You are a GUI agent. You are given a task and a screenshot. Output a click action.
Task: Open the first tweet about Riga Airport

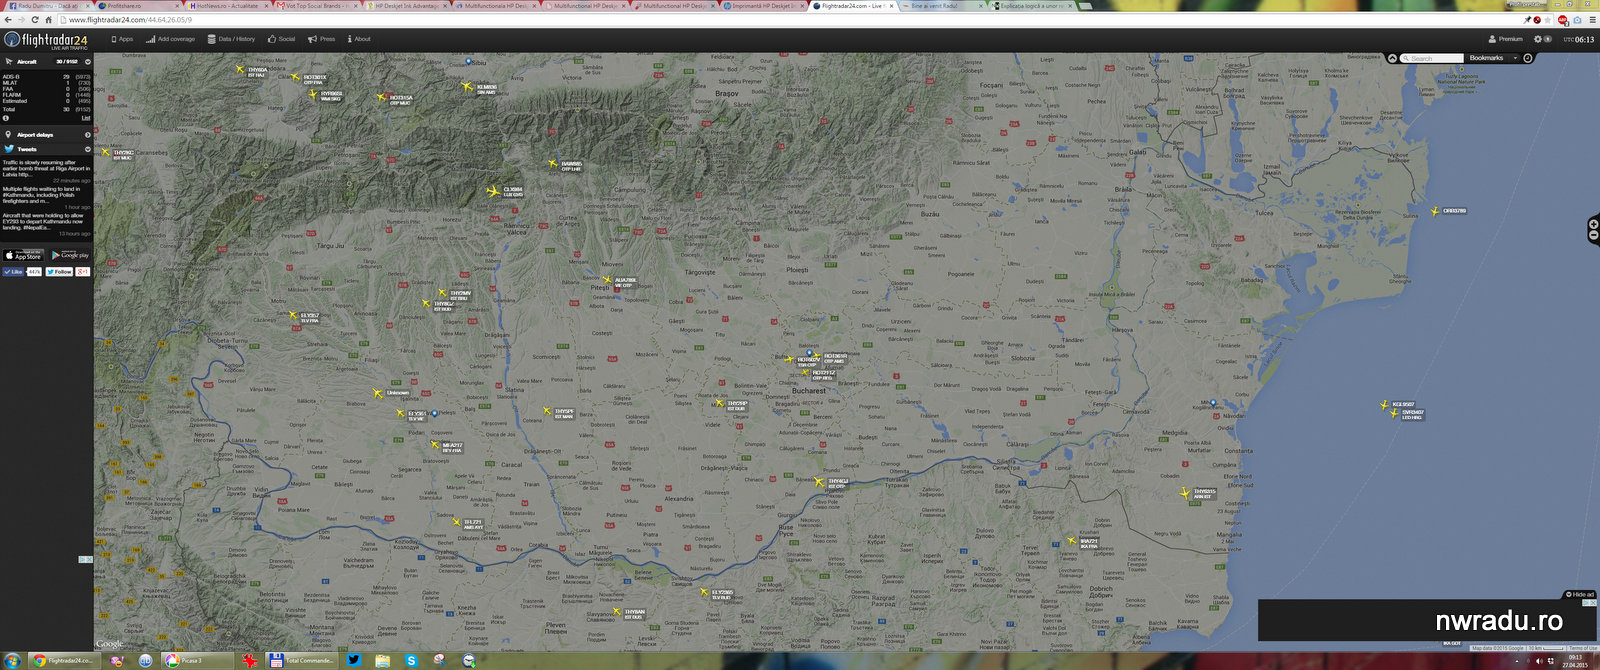pyautogui.click(x=46, y=168)
